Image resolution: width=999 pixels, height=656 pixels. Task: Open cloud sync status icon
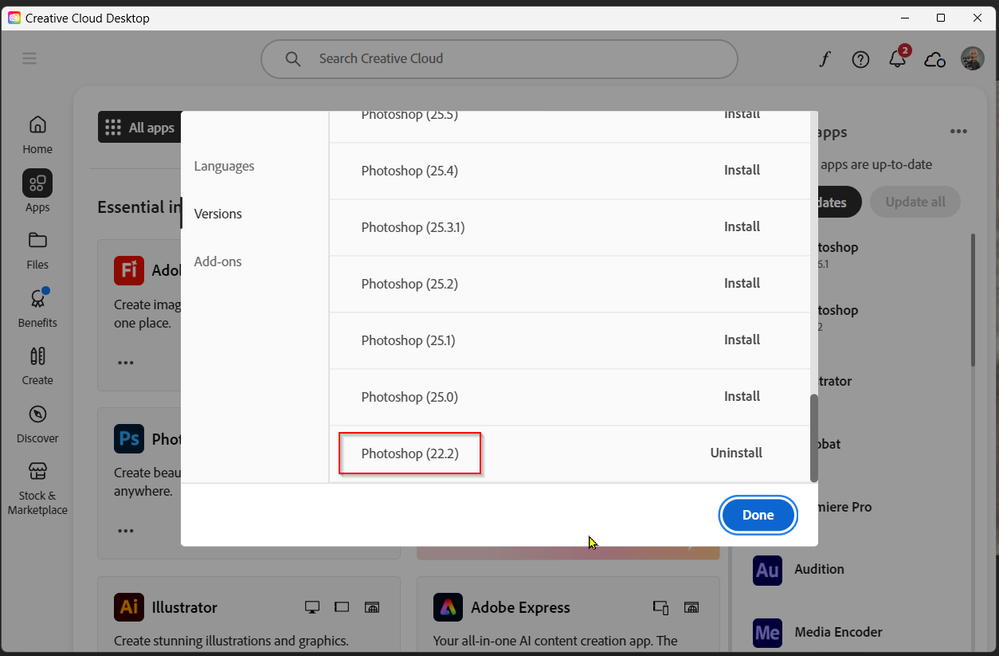[x=935, y=60]
